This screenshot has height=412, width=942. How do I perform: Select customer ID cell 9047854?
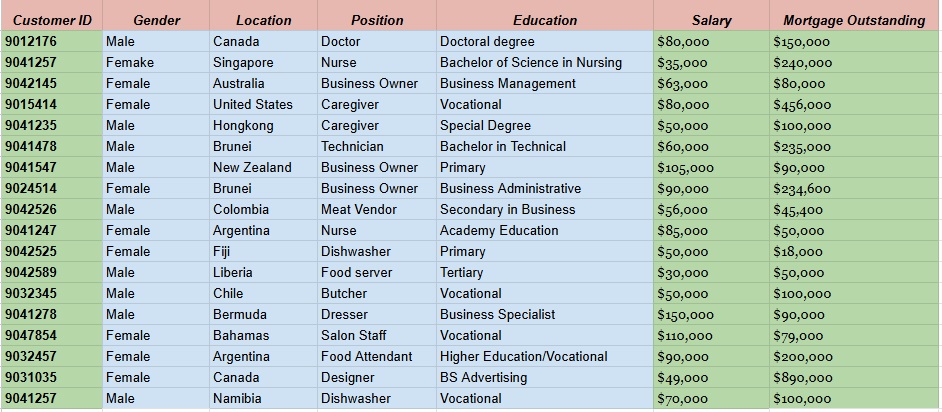coord(52,336)
